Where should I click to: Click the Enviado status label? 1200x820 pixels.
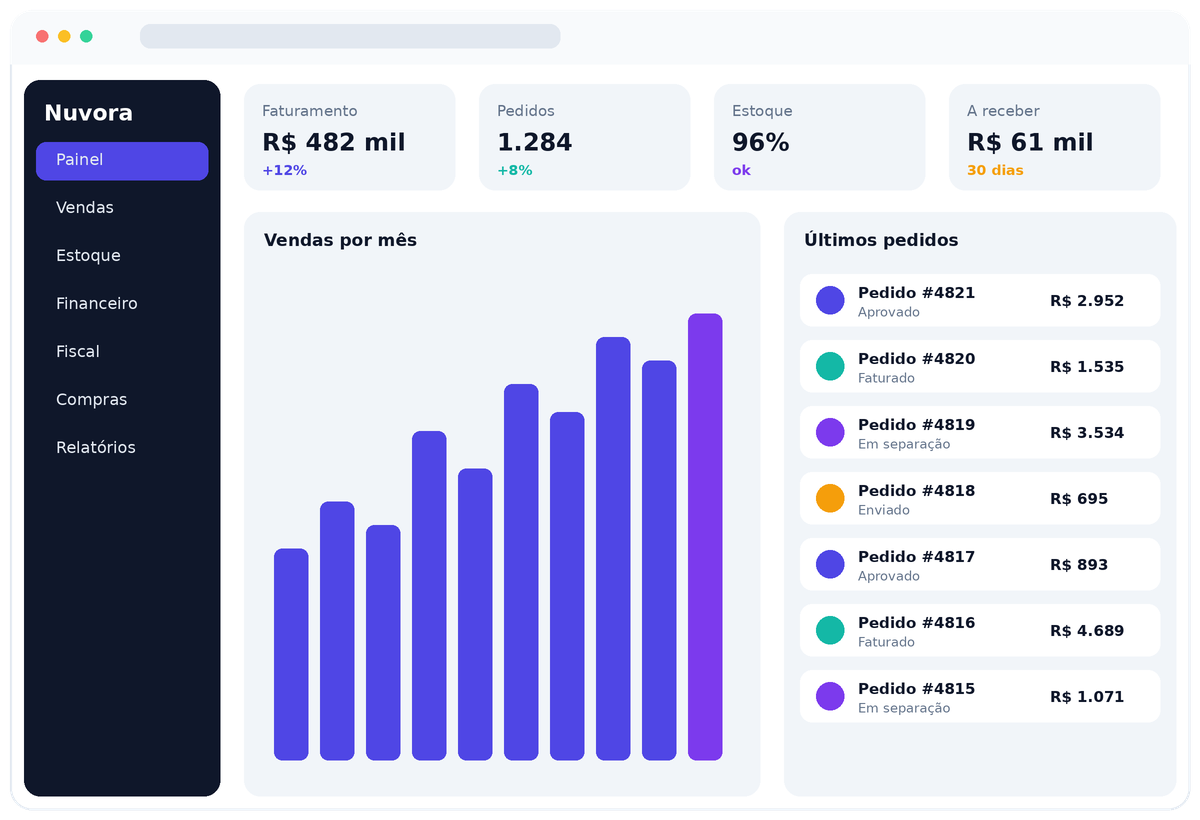pos(884,510)
